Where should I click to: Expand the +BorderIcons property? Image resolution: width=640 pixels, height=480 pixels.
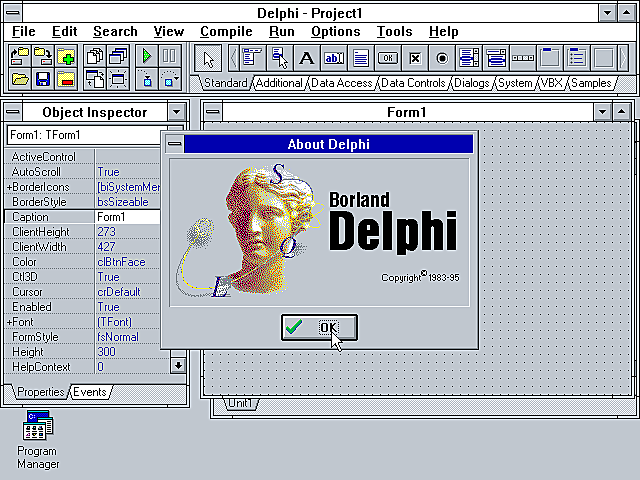(x=9, y=187)
